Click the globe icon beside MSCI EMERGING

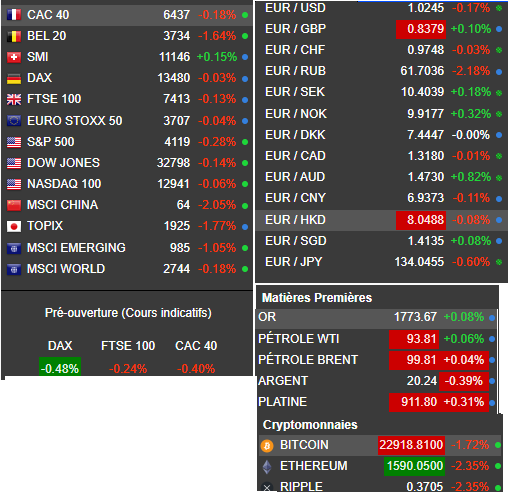(14, 248)
